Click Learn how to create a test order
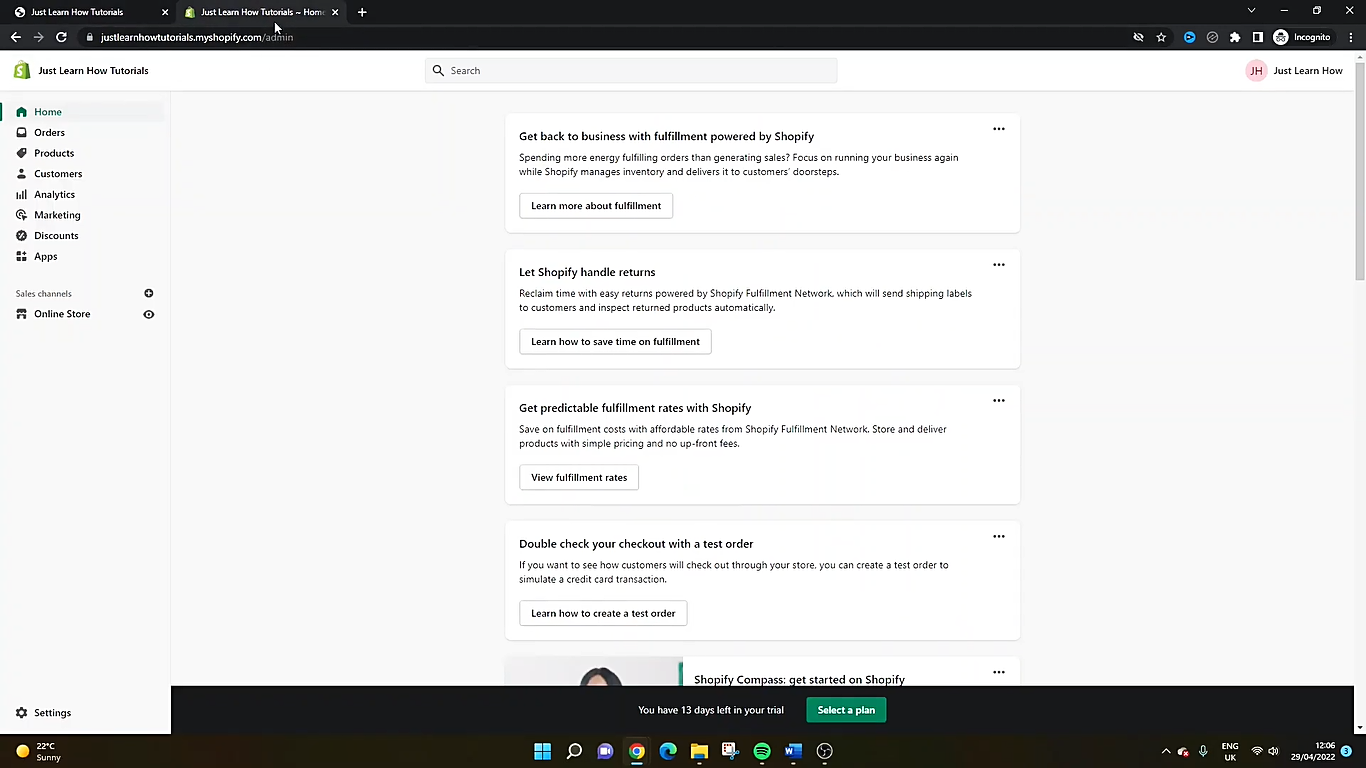 (603, 614)
